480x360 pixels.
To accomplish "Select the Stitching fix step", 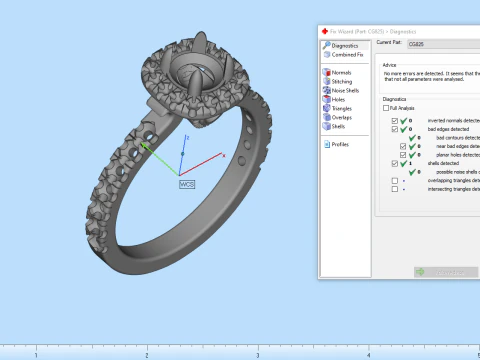I will (341, 81).
